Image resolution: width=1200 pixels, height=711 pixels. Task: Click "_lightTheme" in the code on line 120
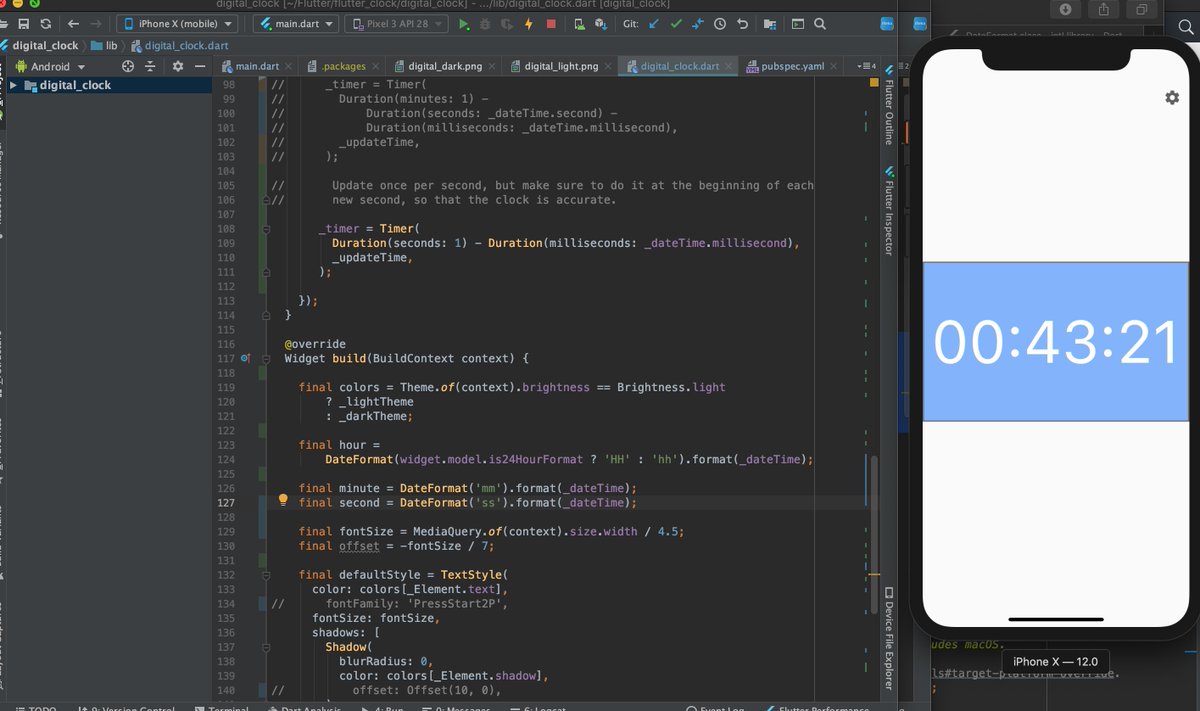coord(375,402)
